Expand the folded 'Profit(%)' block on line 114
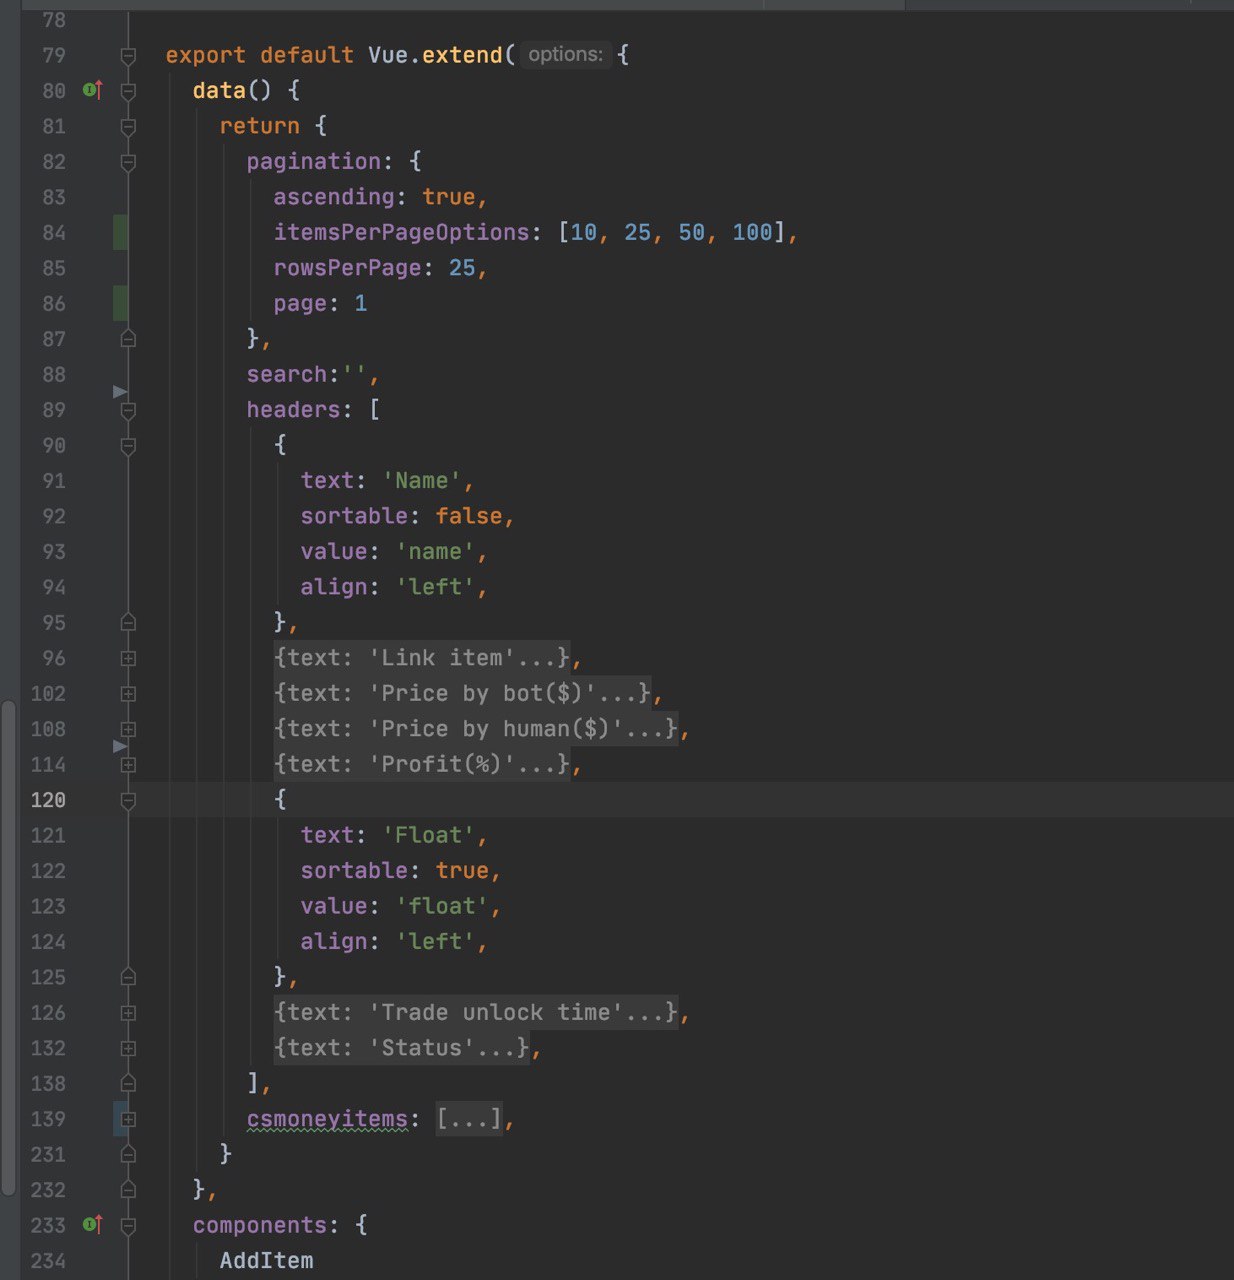Screen dimensions: 1234x1280 (128, 765)
